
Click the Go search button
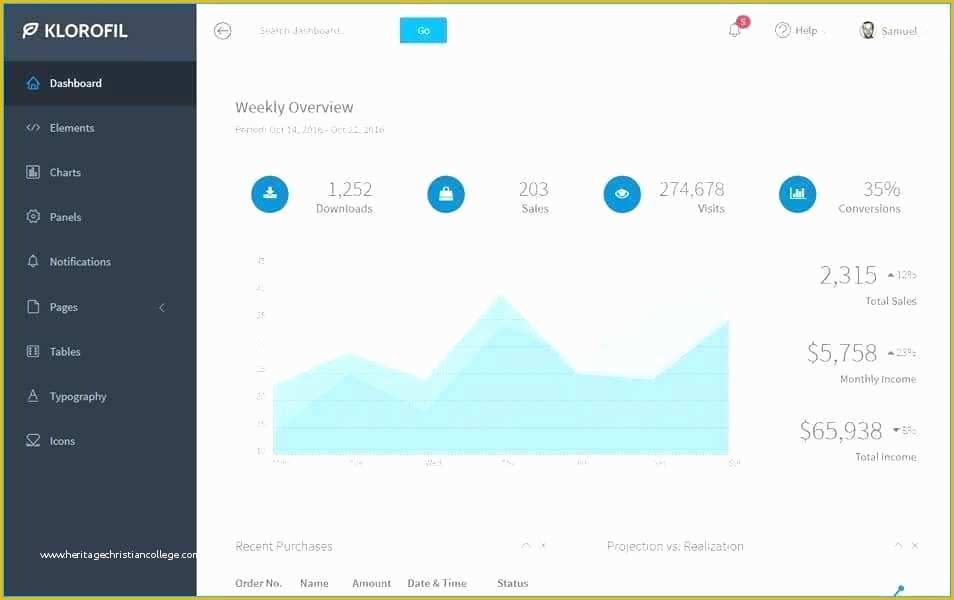(x=423, y=30)
